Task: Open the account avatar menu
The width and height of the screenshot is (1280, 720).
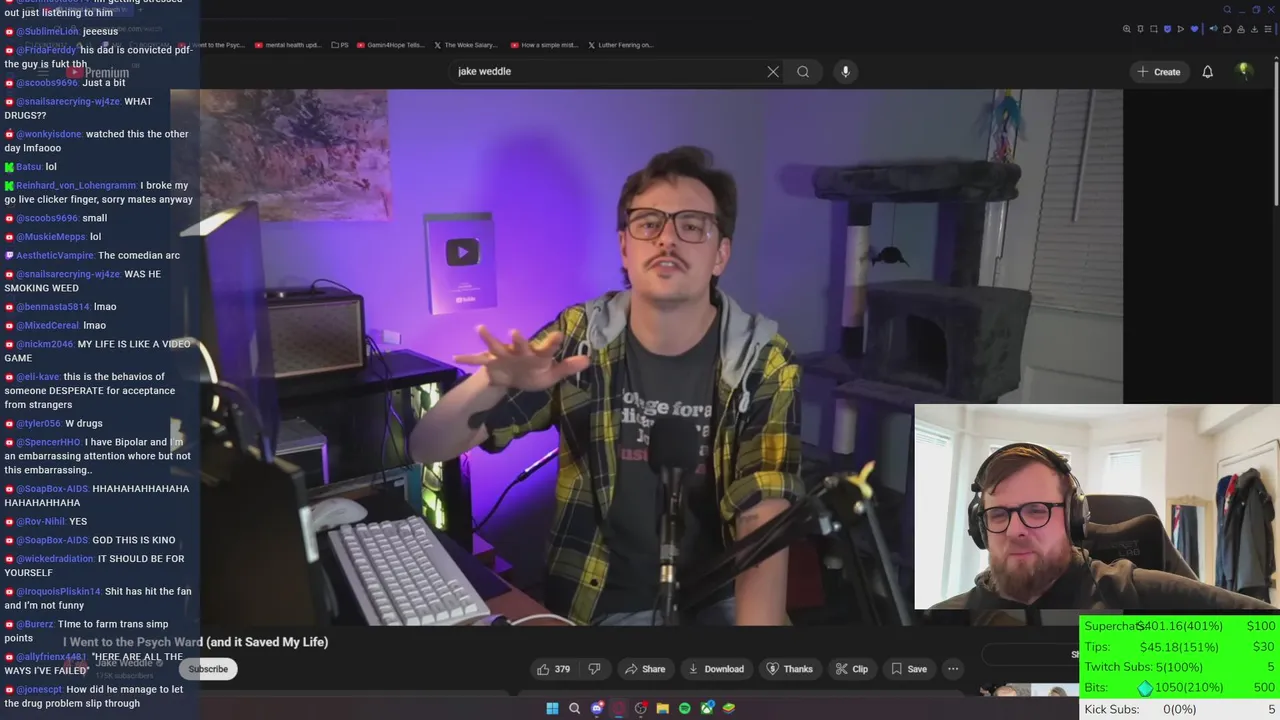Action: [1244, 71]
